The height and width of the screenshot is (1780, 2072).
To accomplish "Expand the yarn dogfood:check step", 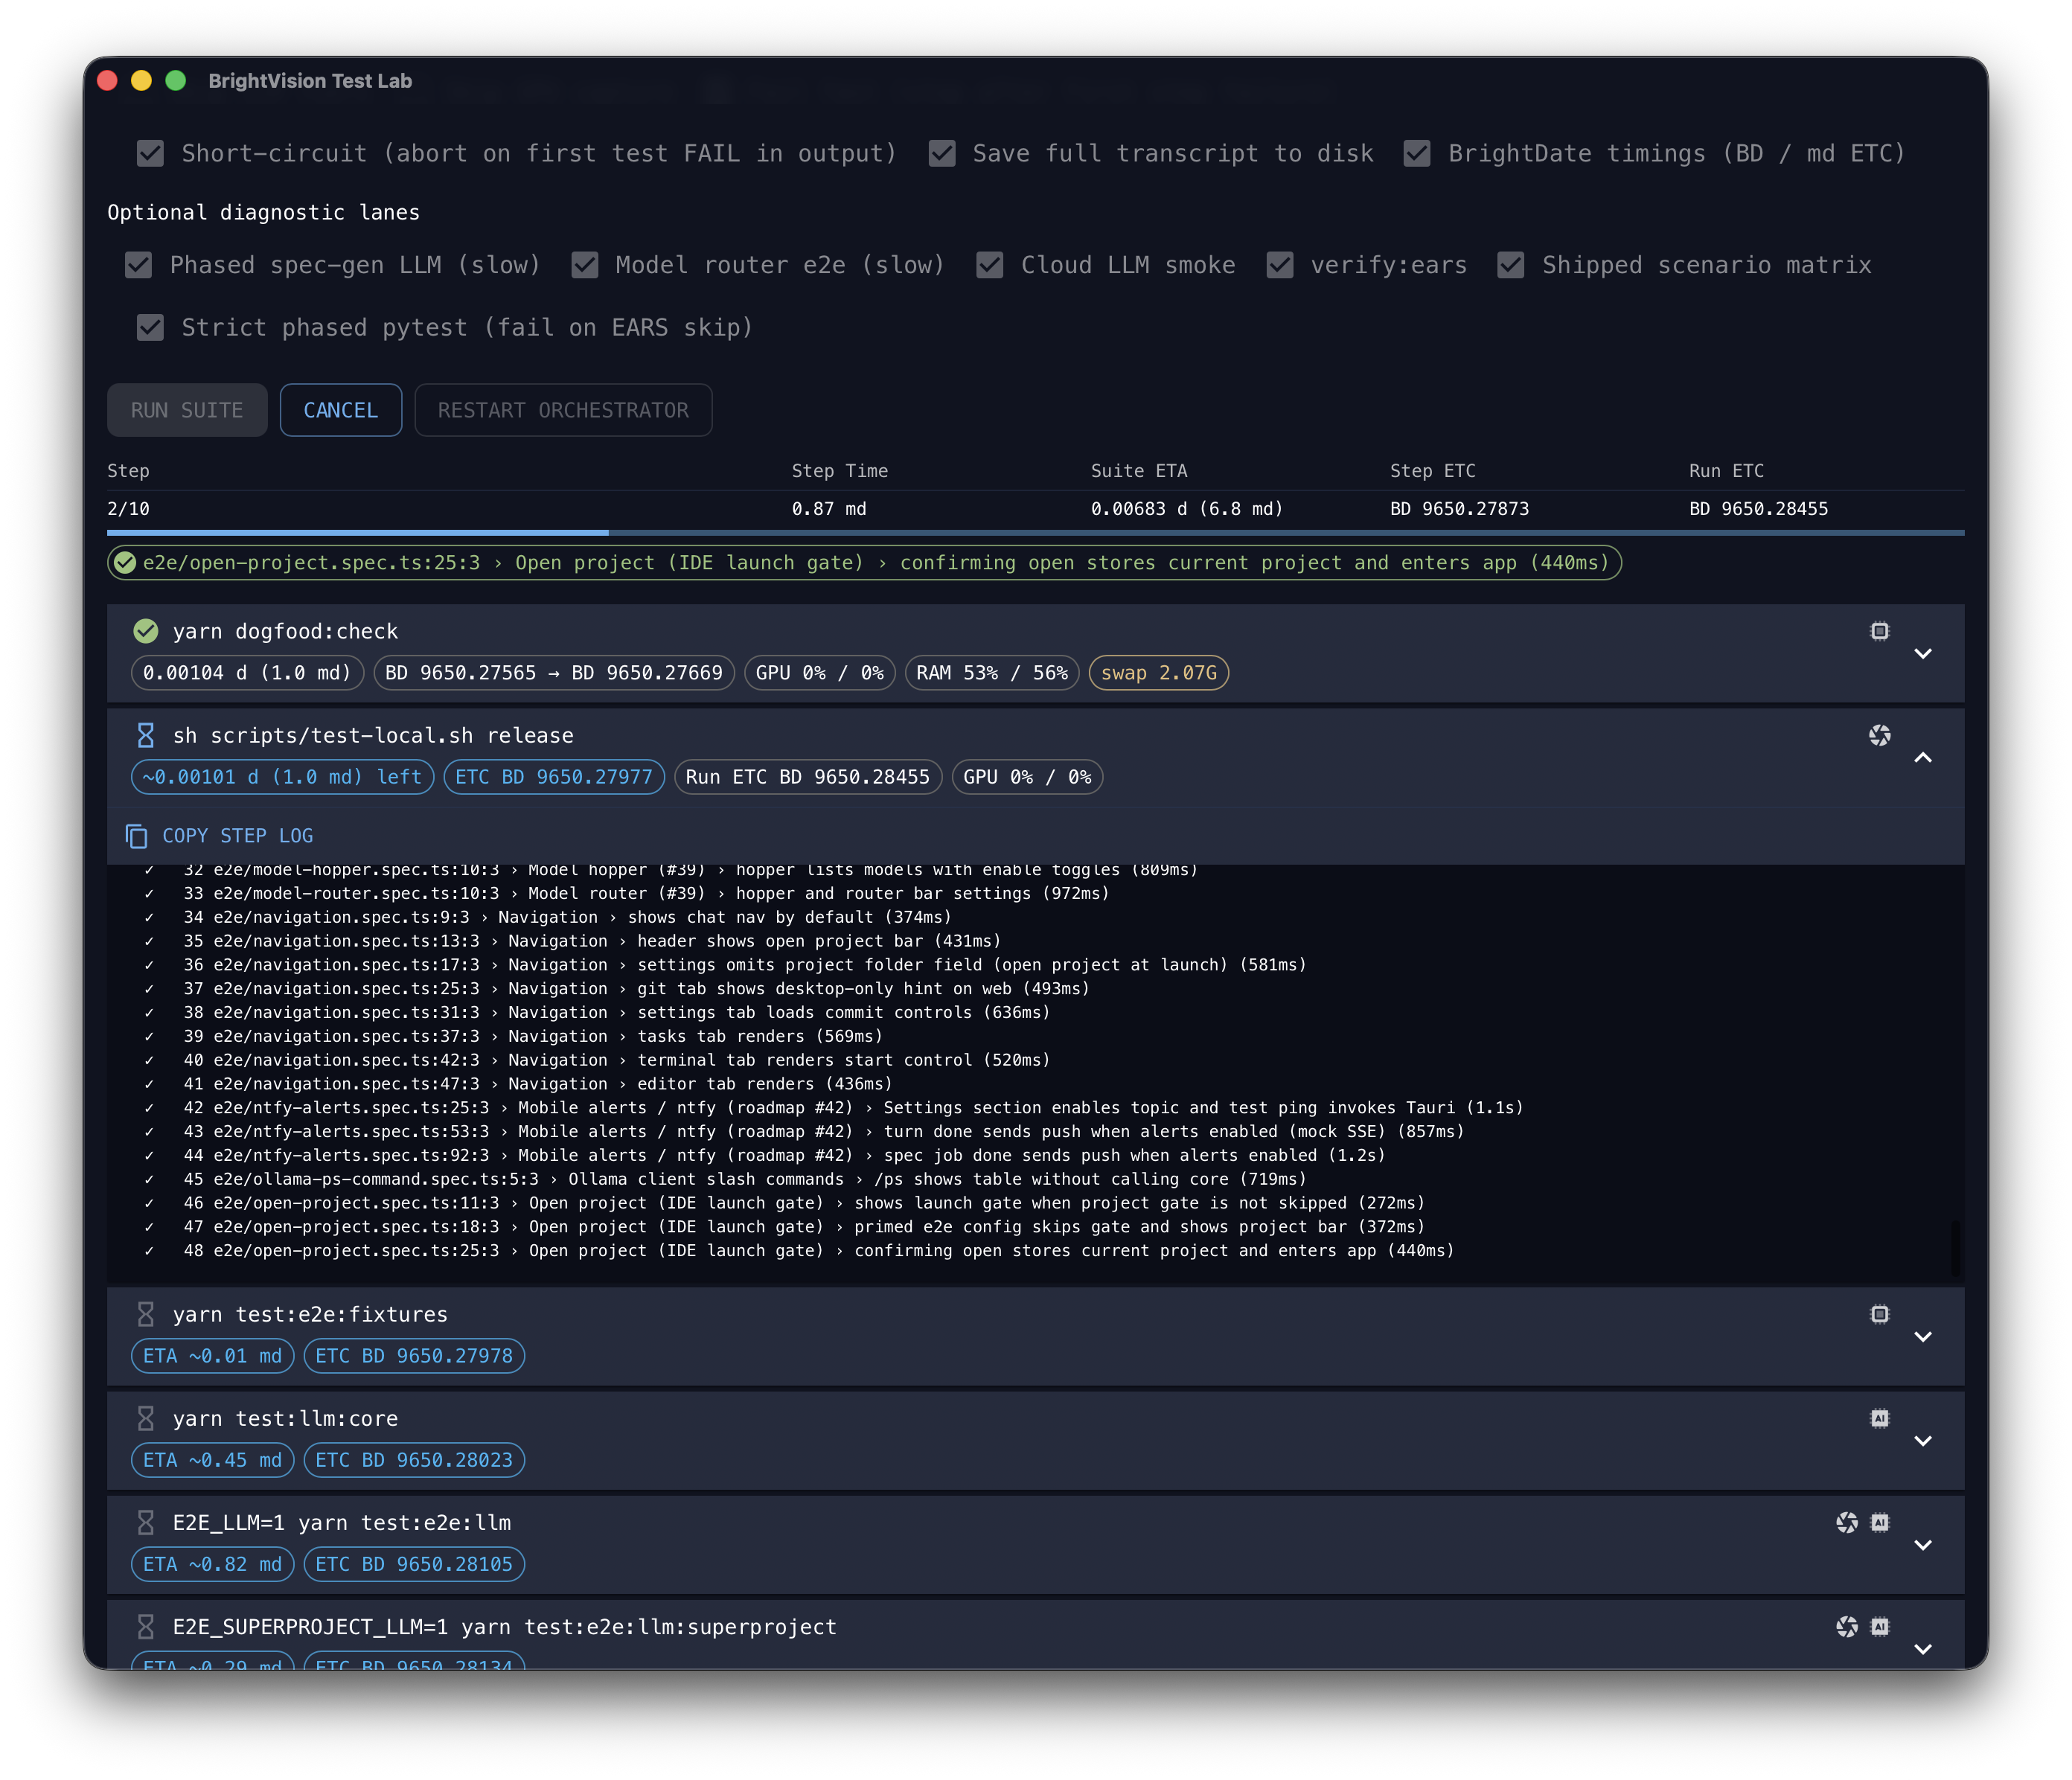I will [1922, 653].
